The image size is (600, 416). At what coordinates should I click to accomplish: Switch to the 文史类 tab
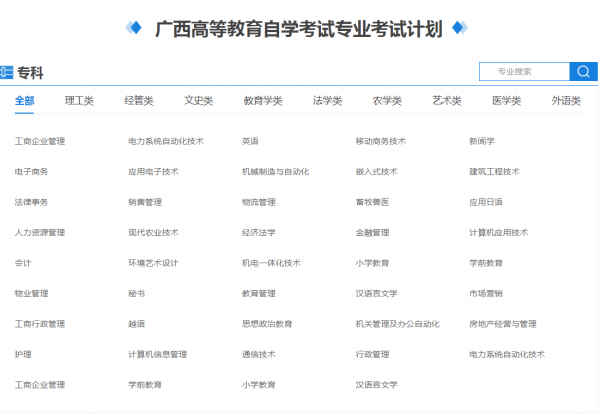199,101
